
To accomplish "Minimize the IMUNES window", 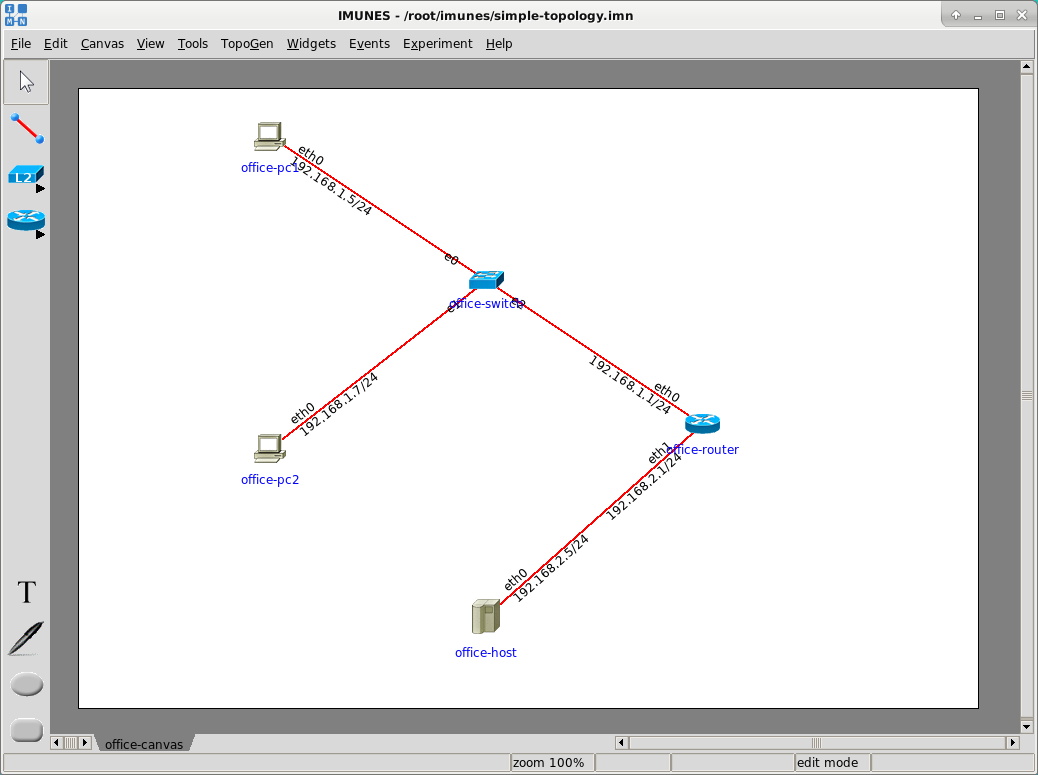I will (x=978, y=15).
